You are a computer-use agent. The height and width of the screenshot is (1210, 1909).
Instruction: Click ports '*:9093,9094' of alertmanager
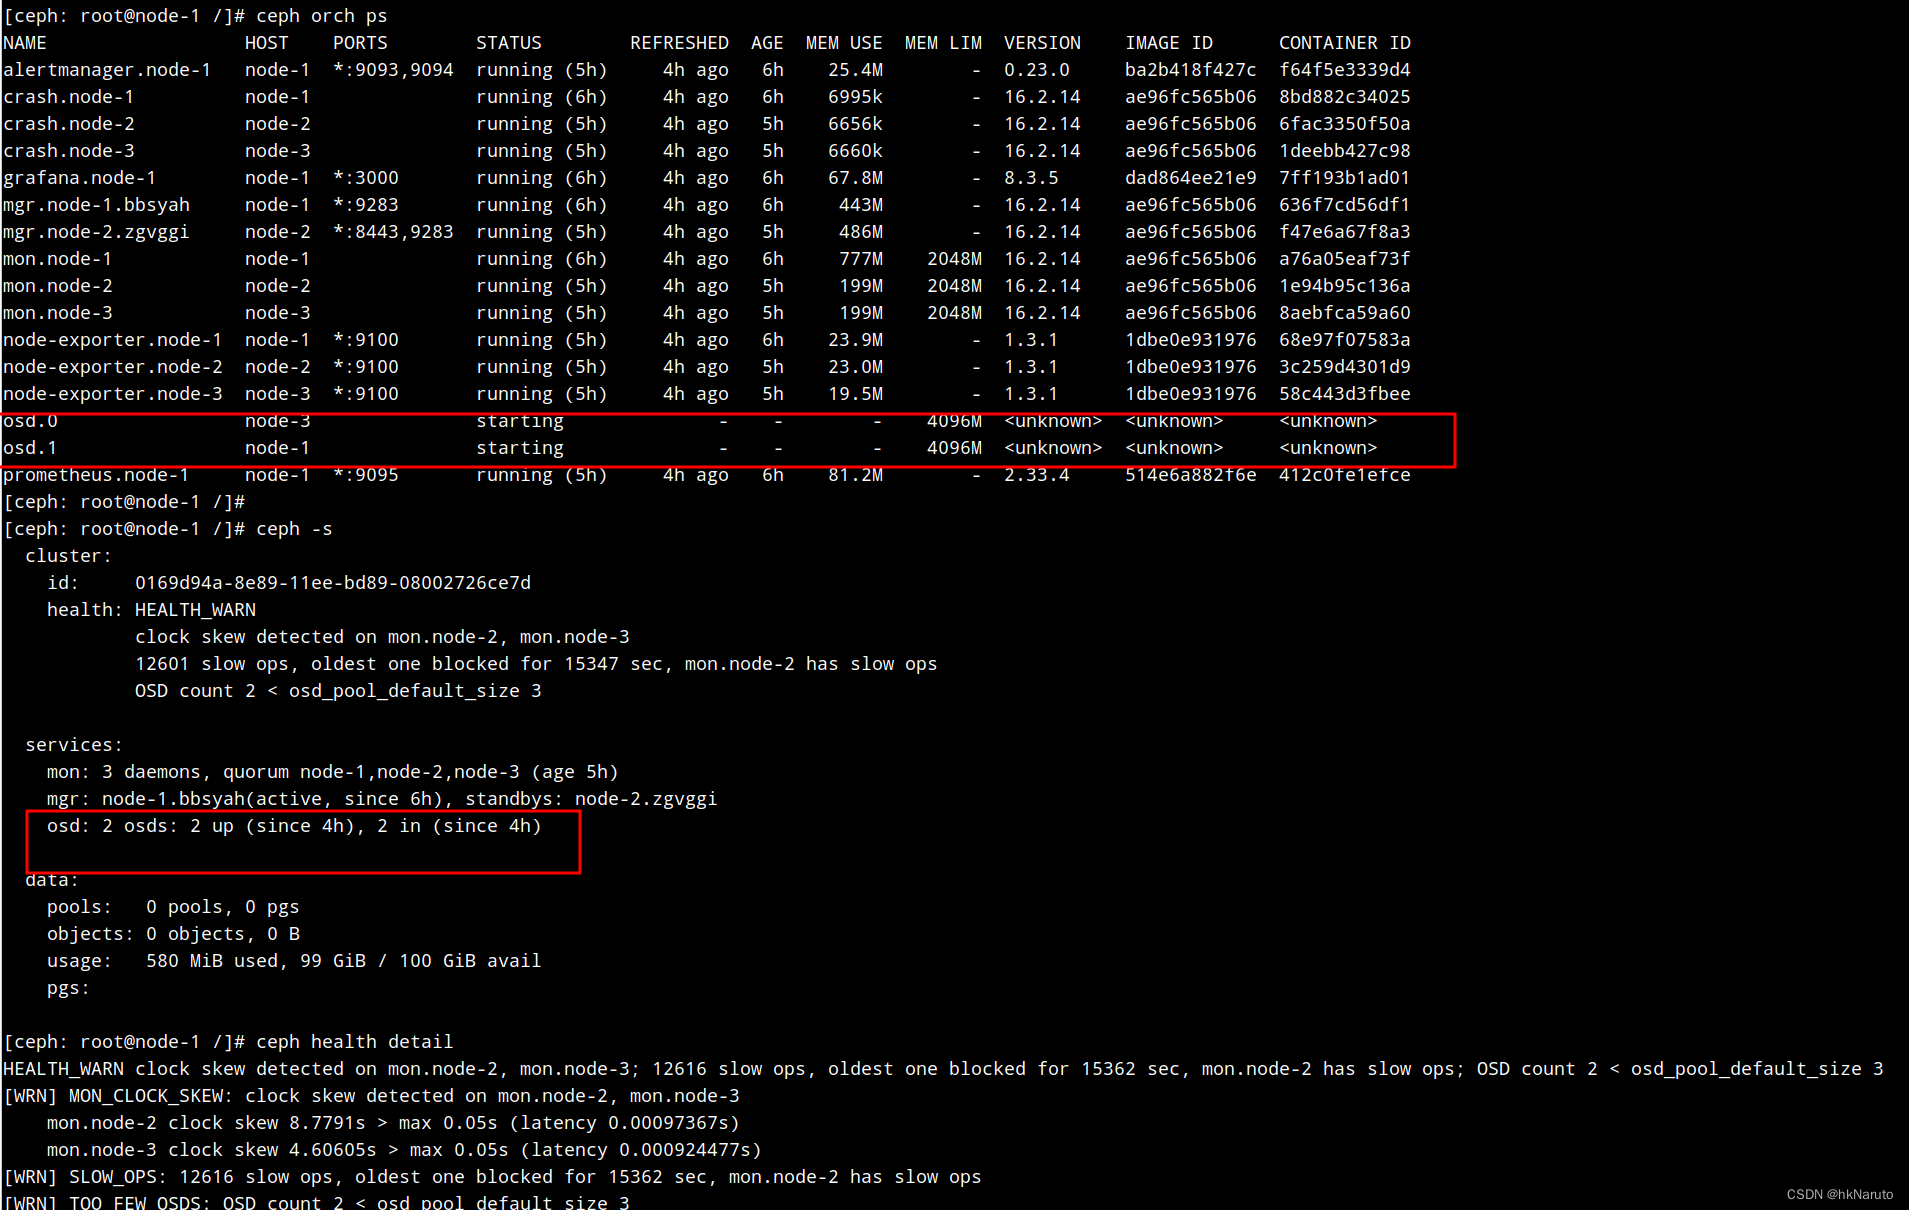coord(393,70)
